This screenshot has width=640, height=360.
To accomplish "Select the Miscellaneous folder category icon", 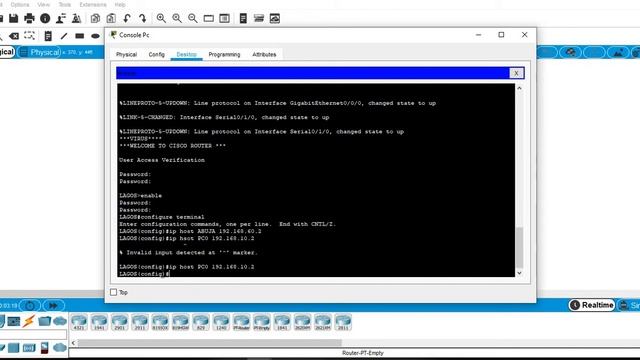I will (x=44, y=321).
